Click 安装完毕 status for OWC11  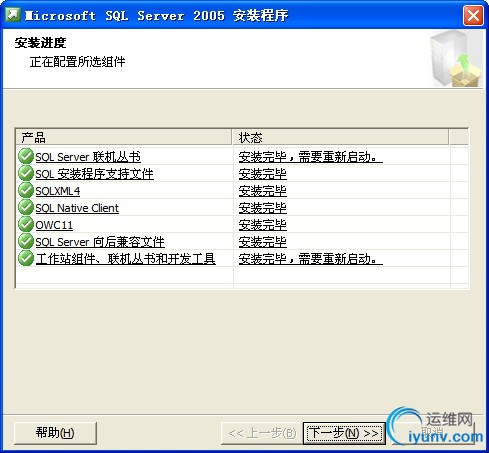pyautogui.click(x=263, y=225)
